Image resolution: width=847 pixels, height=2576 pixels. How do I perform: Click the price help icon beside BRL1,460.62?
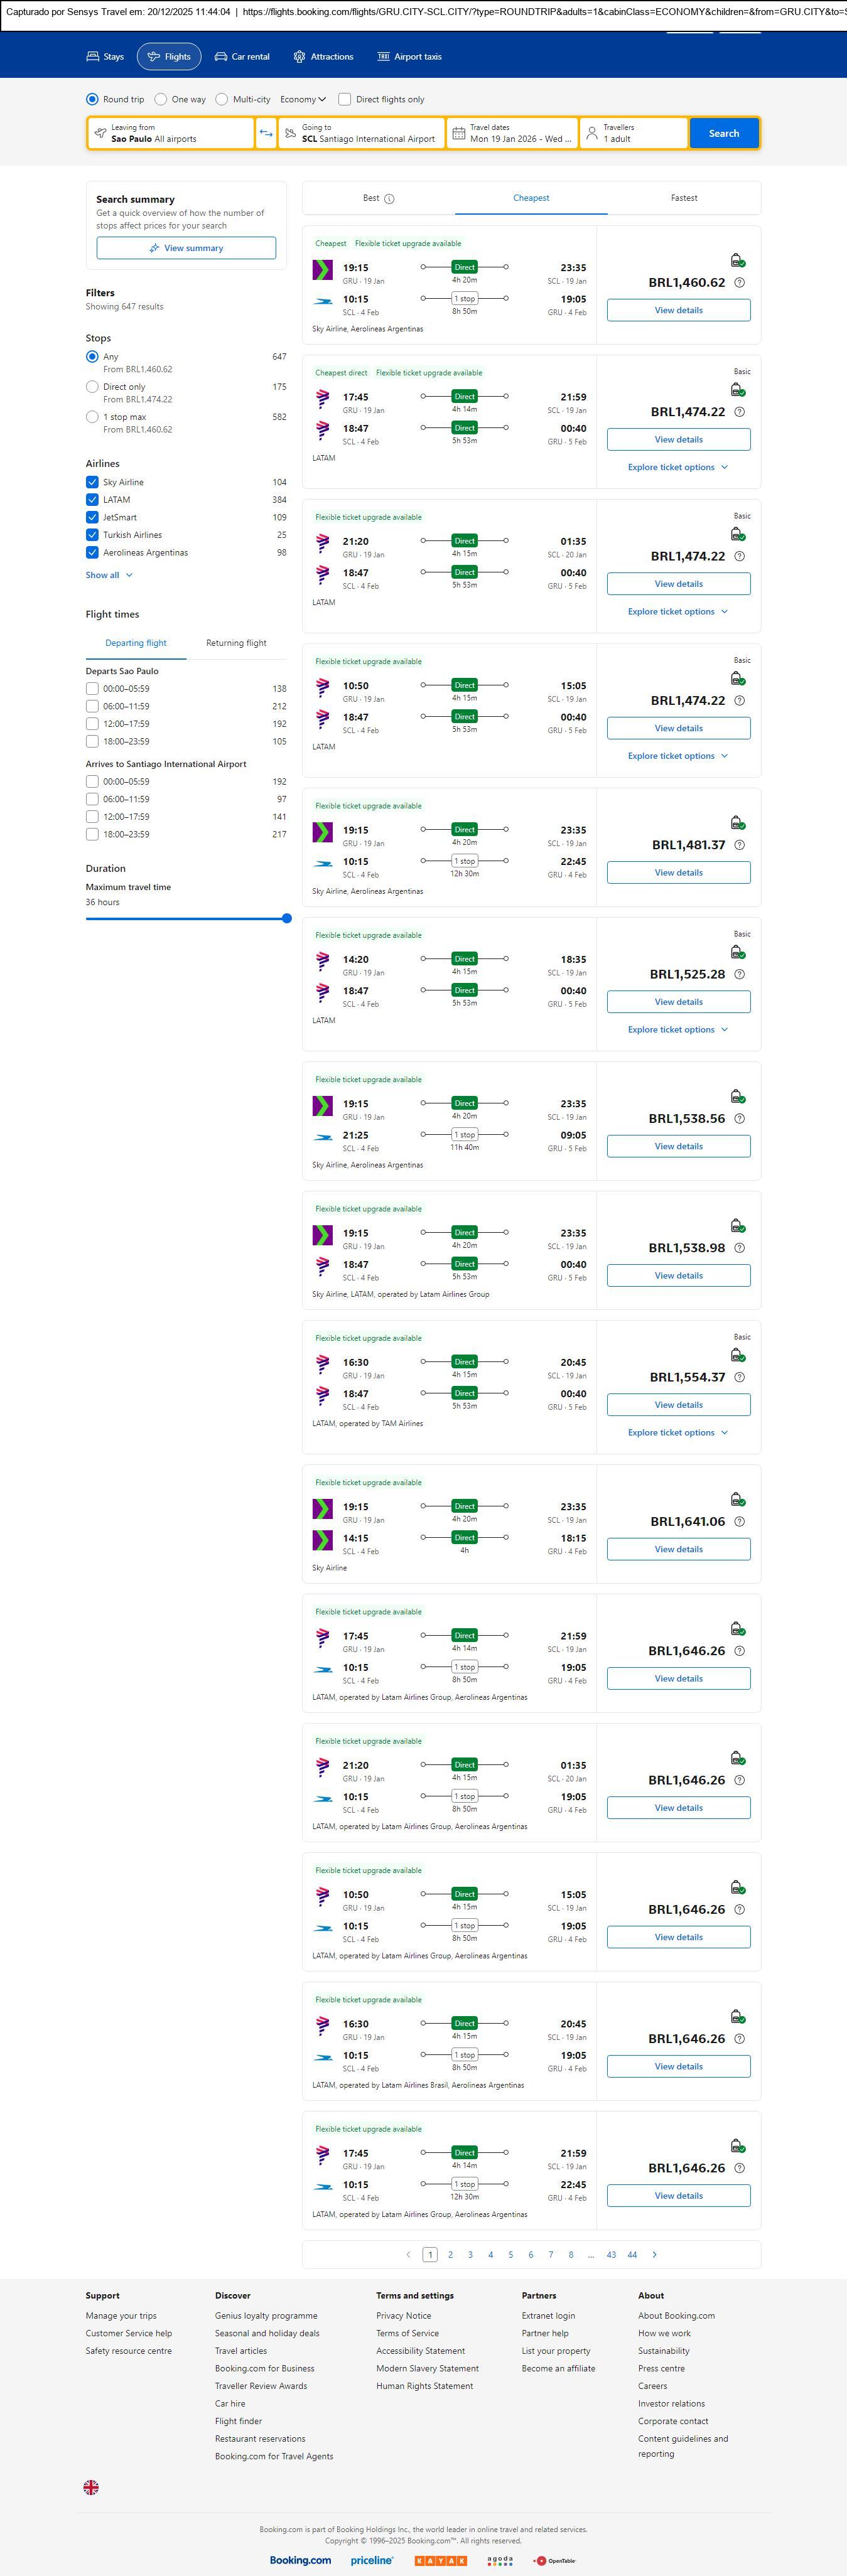click(739, 283)
